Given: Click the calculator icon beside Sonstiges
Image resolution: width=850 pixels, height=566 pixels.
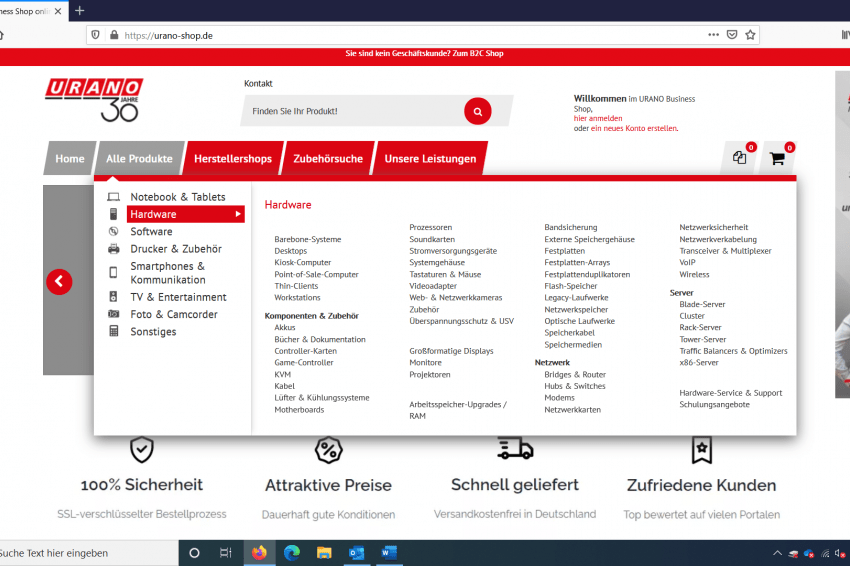Looking at the screenshot, I should pos(113,331).
